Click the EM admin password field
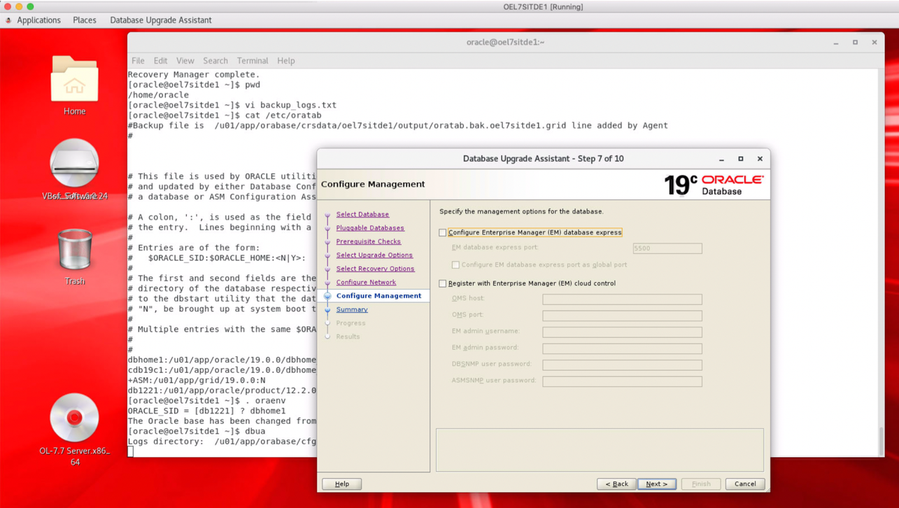Viewport: 899px width, 508px height. [x=622, y=349]
